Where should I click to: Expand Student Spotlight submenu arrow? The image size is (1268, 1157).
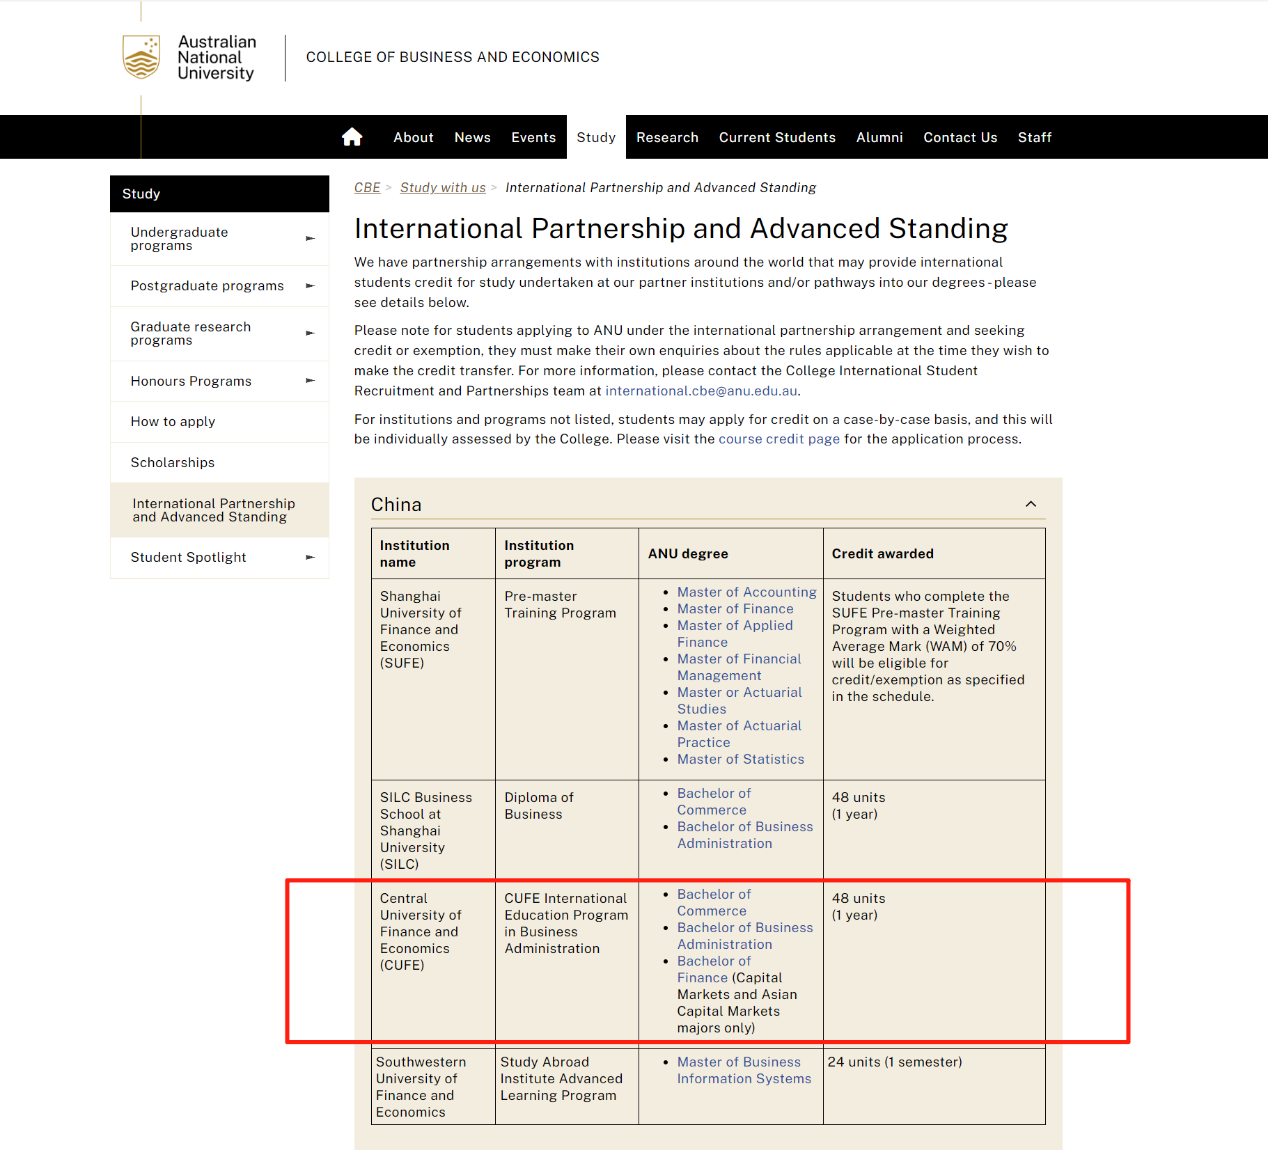click(310, 557)
